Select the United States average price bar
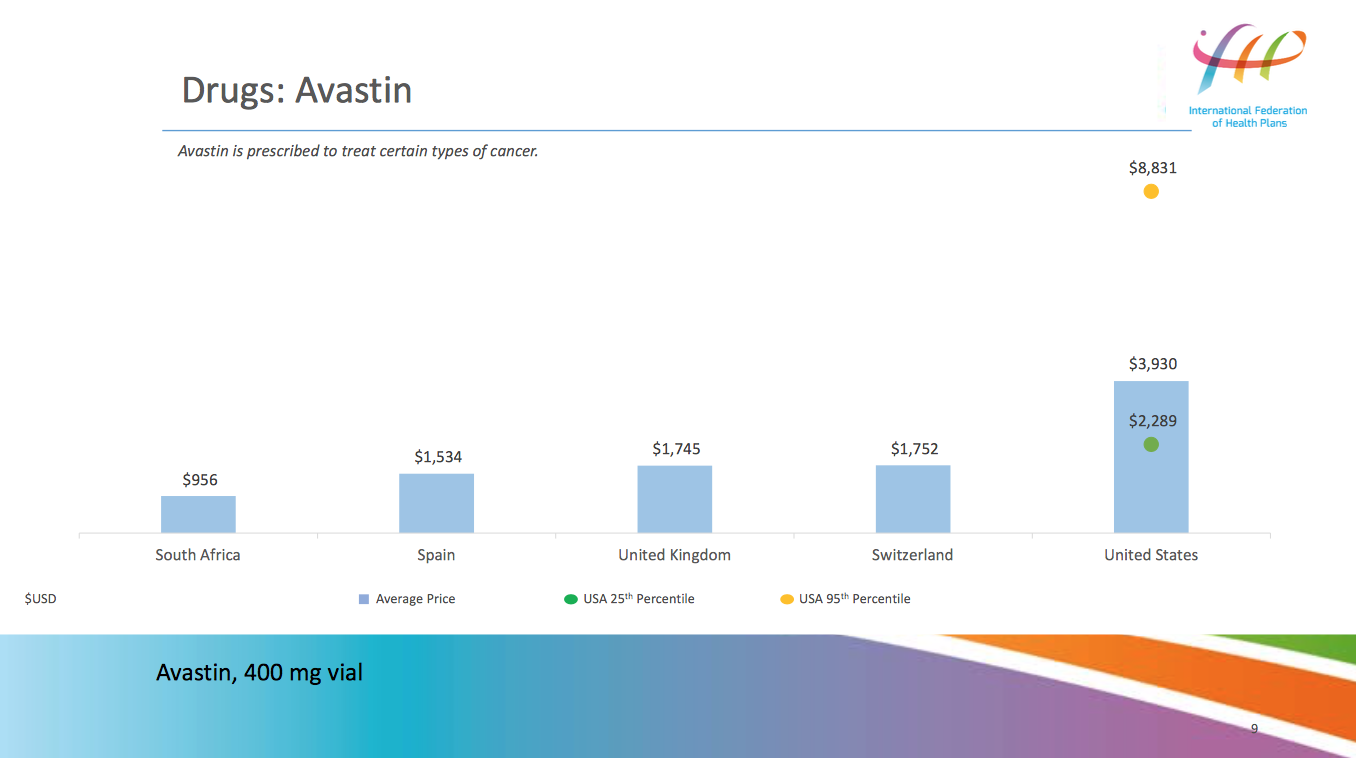 tap(1151, 457)
